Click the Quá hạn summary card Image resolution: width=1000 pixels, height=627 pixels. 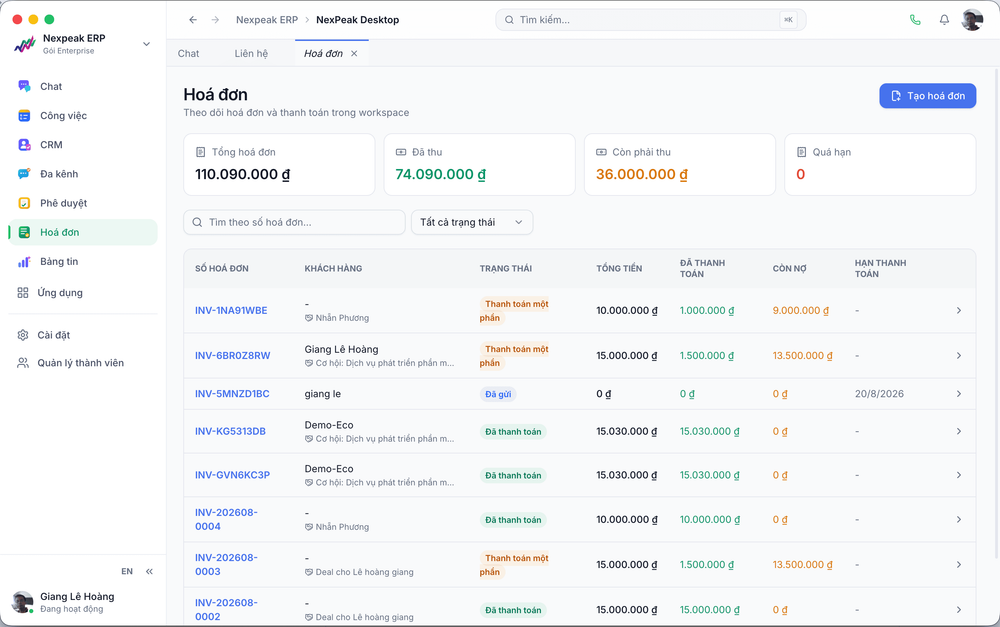coord(880,165)
